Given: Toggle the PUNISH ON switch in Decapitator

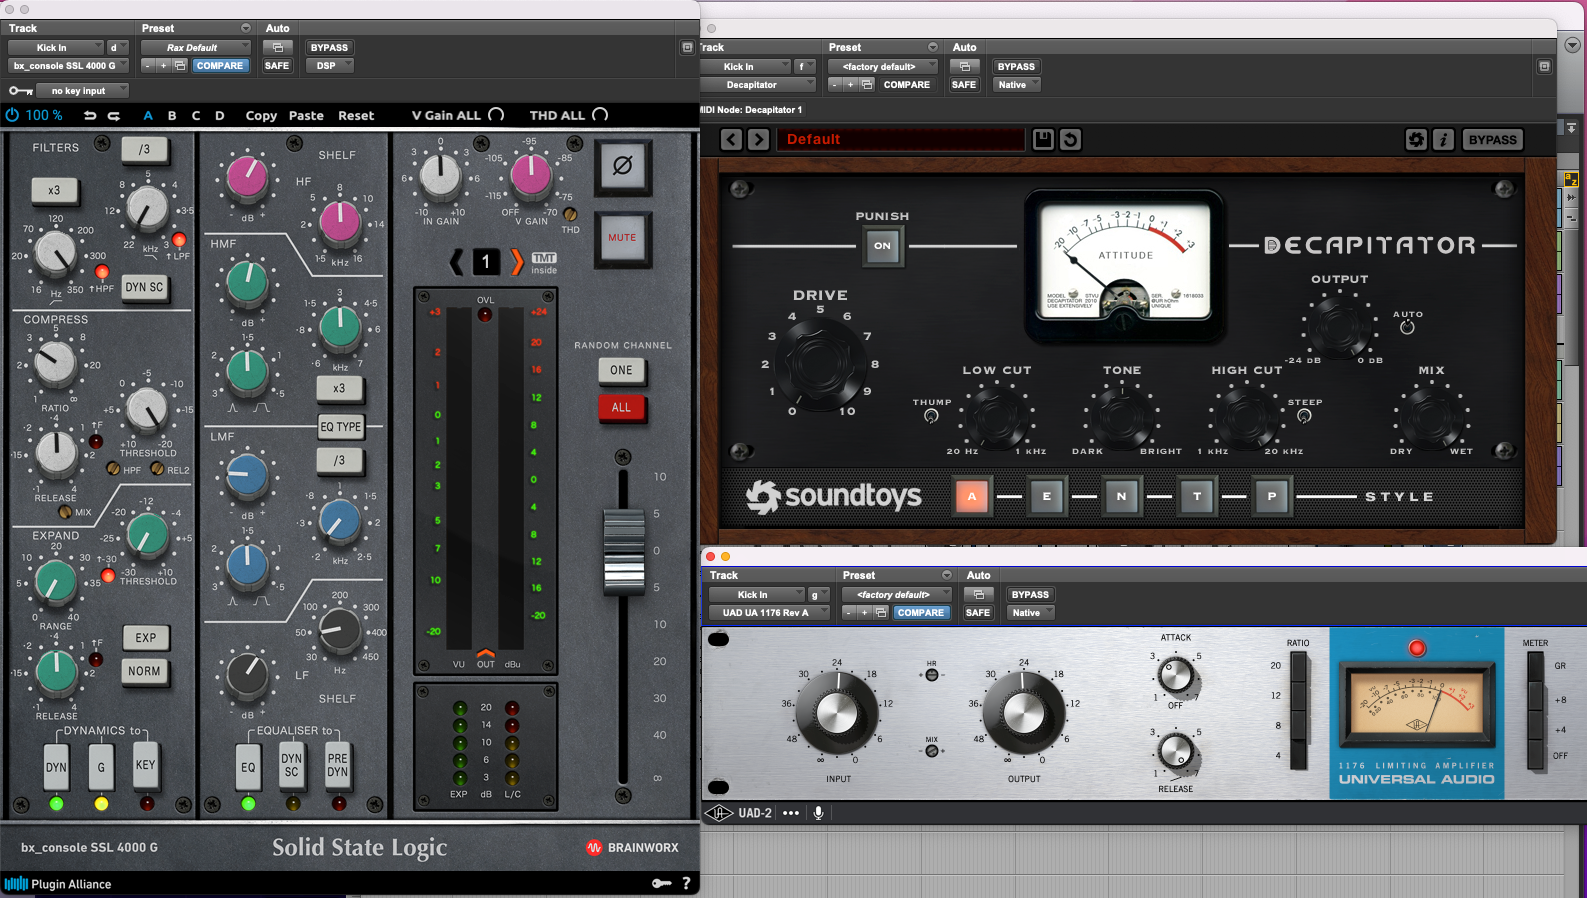Looking at the screenshot, I should tap(882, 245).
